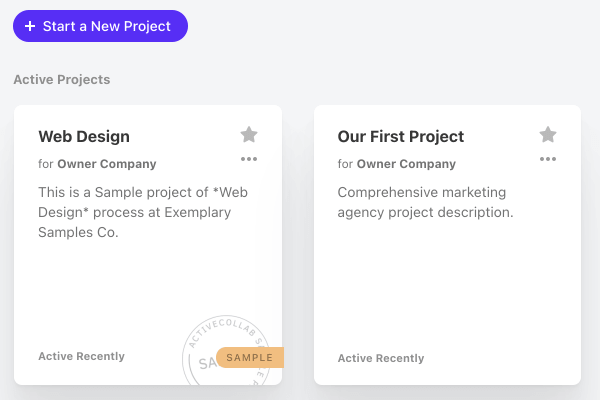Viewport: 600px width, 400px height.
Task: Click the orange SAMPLE badge
Action: point(250,358)
